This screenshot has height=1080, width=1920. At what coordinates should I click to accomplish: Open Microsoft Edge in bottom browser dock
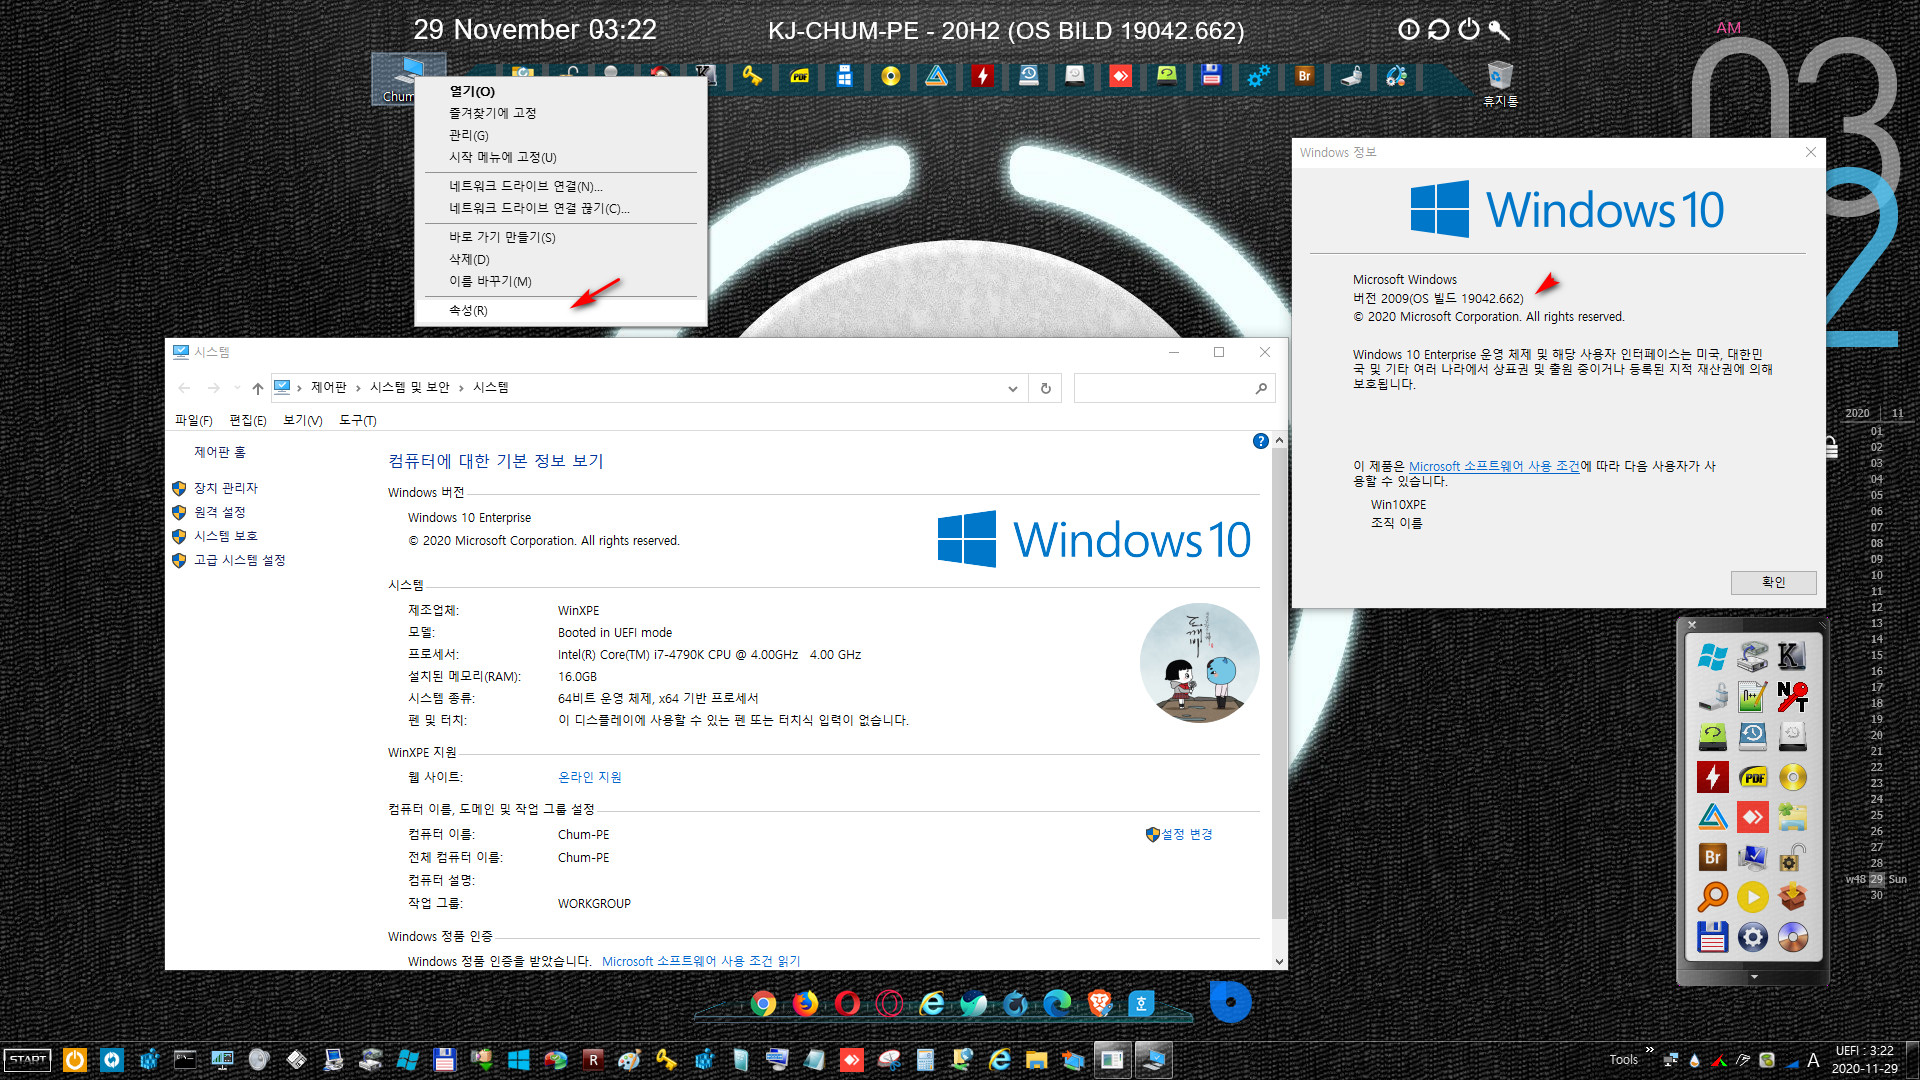[1057, 1003]
